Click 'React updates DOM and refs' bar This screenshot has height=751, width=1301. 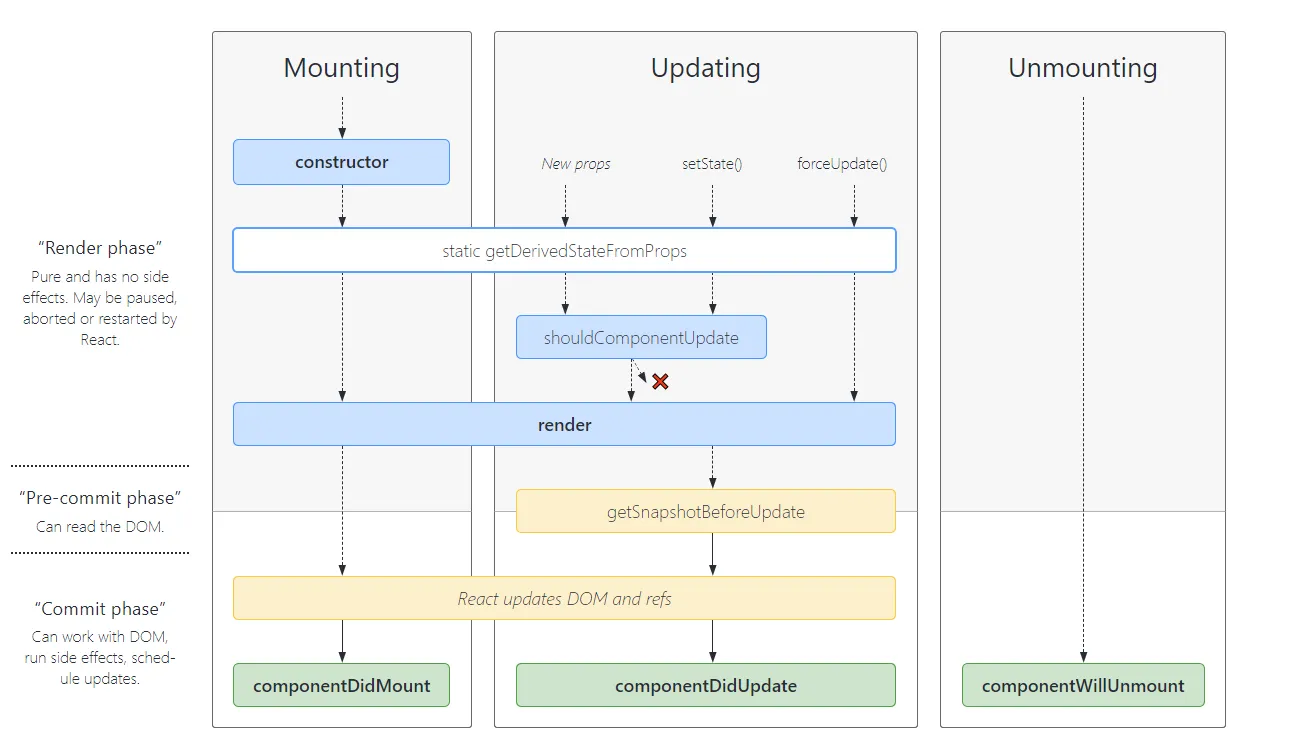pyautogui.click(x=564, y=598)
